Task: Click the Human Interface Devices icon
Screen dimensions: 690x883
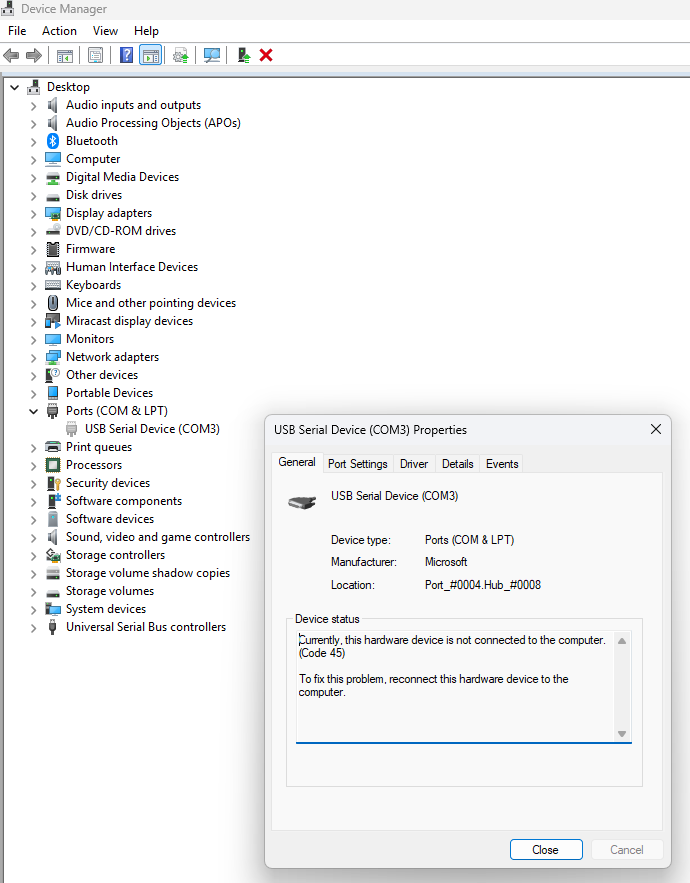Action: pyautogui.click(x=53, y=267)
